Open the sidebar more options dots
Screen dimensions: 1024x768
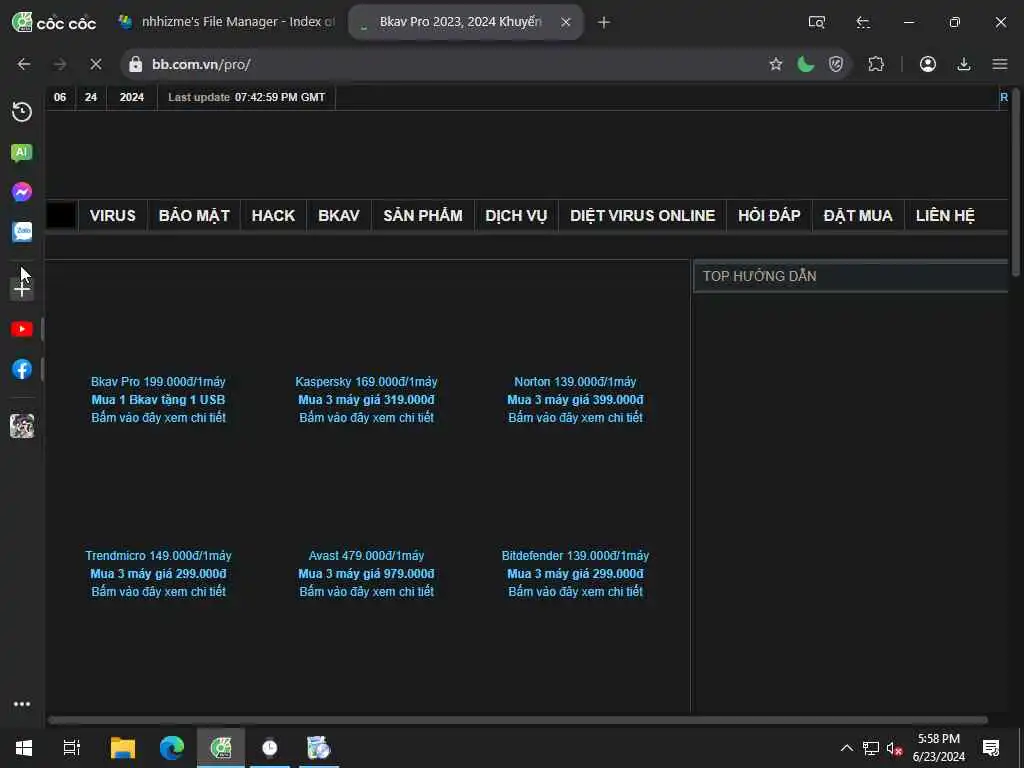click(x=22, y=704)
